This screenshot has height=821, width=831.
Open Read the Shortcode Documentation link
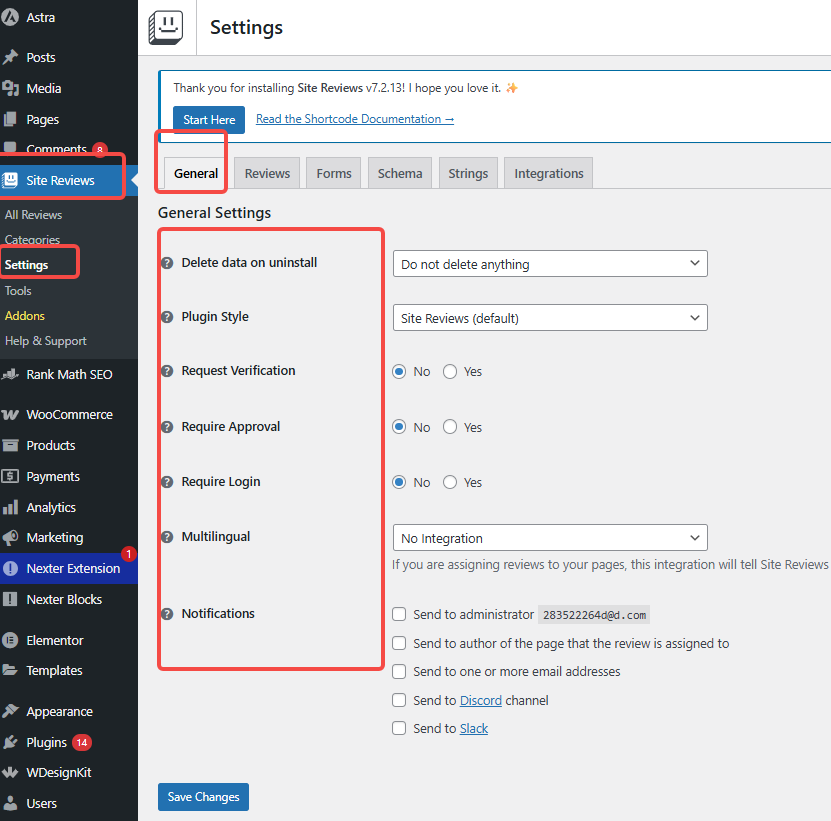354,119
